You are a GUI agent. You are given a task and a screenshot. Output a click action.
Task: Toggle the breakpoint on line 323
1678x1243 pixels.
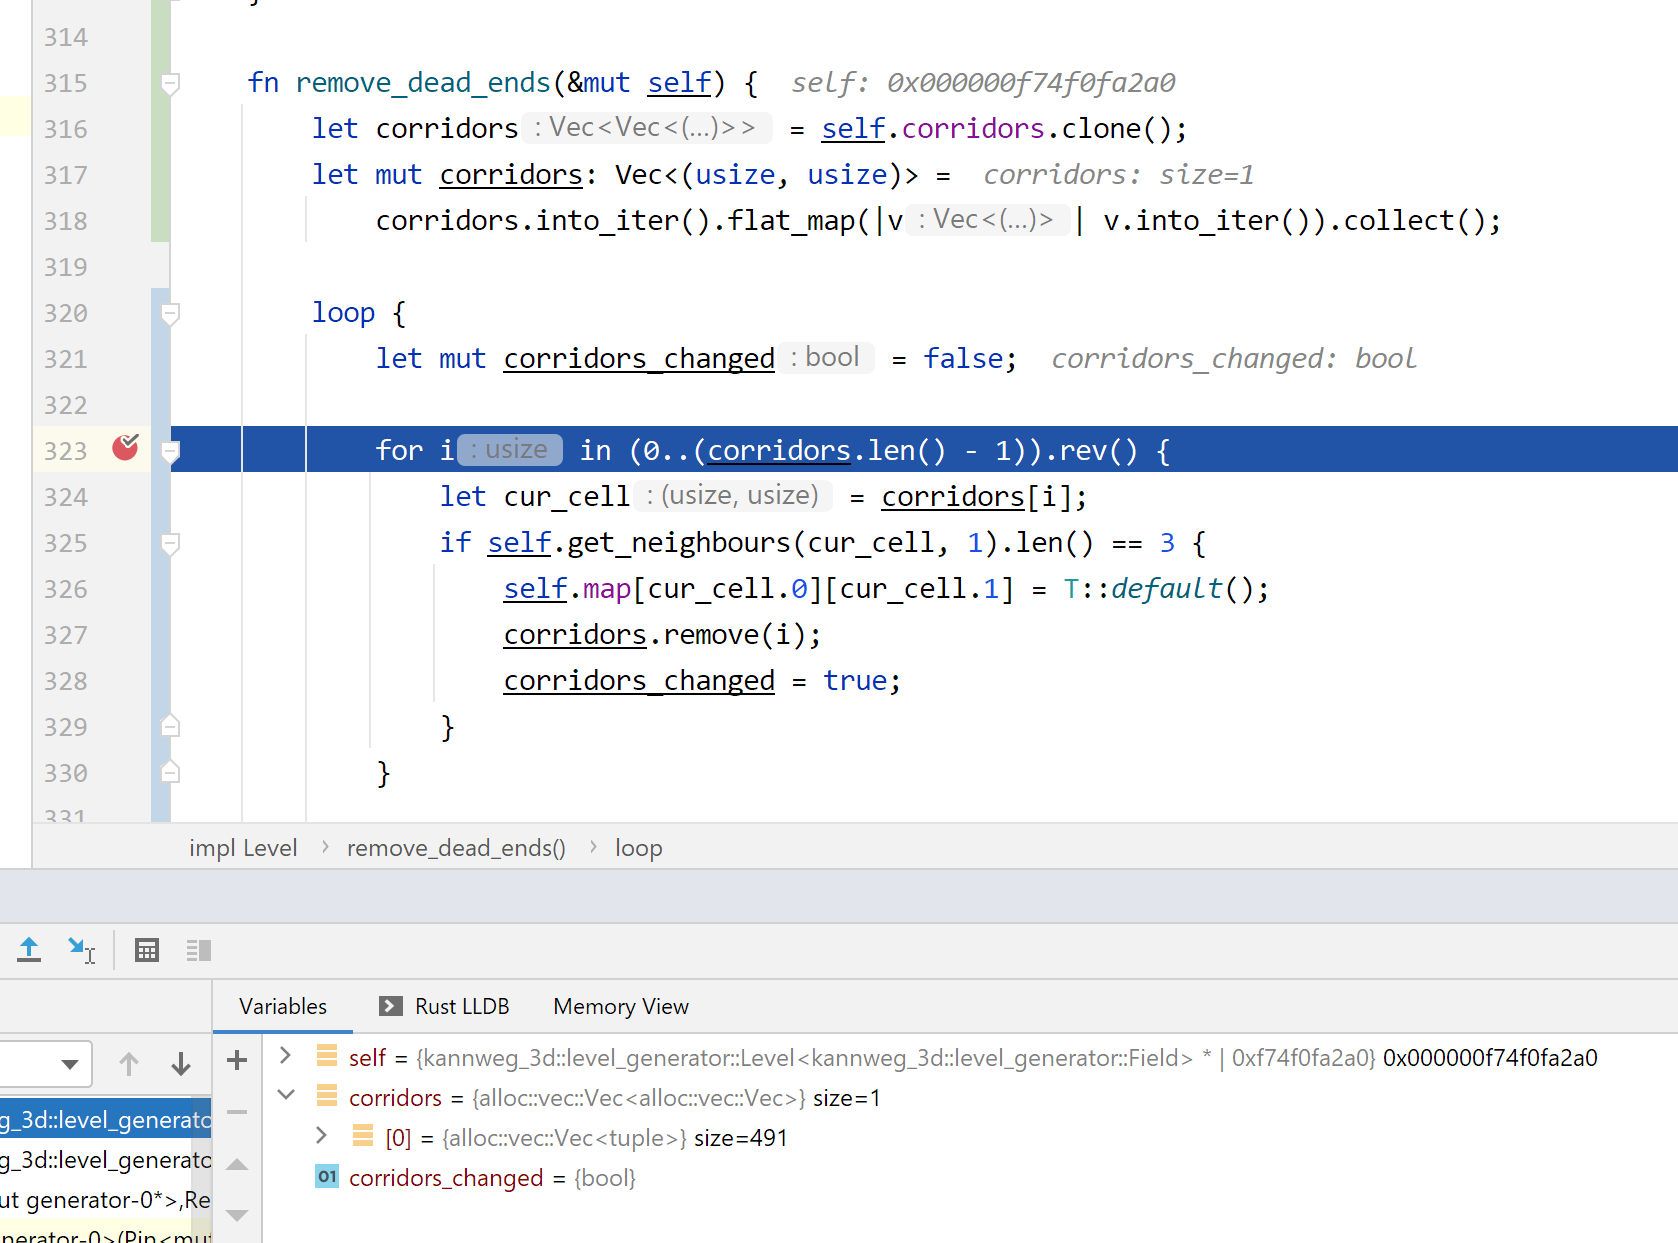(x=125, y=449)
